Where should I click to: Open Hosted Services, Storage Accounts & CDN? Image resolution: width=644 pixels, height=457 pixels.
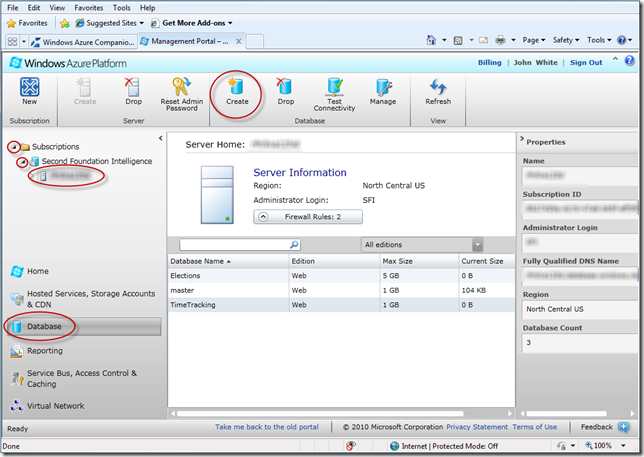(x=83, y=299)
